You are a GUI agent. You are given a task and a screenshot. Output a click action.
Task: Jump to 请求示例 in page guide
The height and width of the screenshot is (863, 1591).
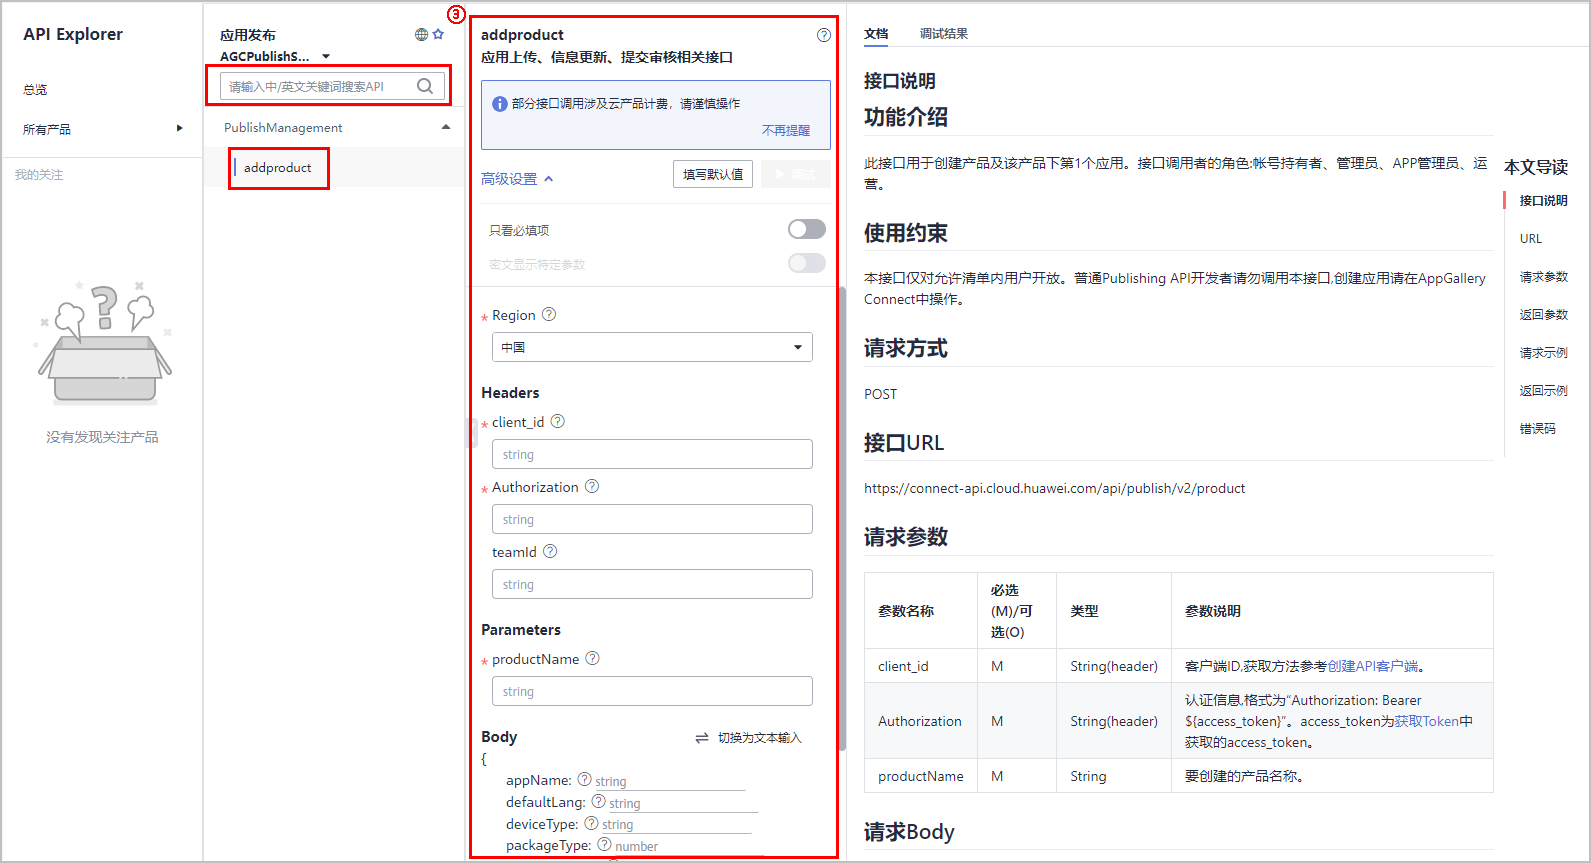point(1543,352)
